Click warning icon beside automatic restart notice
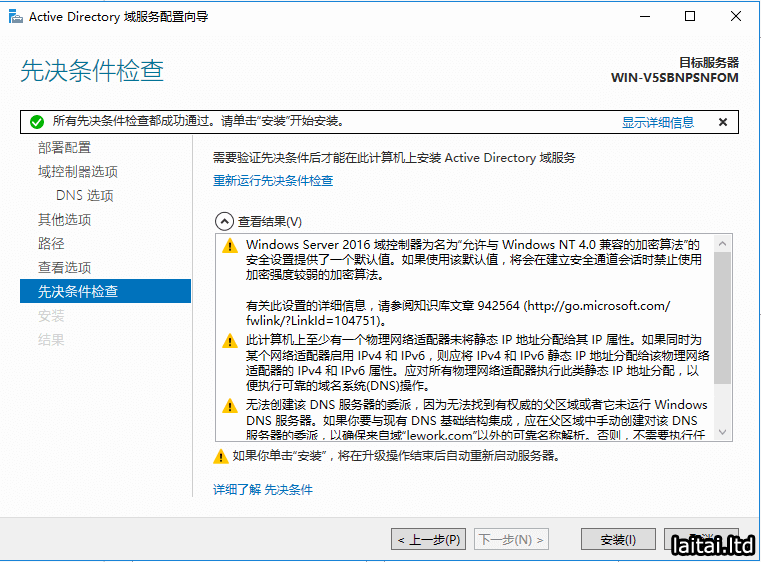Screen dimensions: 761x562 (221, 457)
